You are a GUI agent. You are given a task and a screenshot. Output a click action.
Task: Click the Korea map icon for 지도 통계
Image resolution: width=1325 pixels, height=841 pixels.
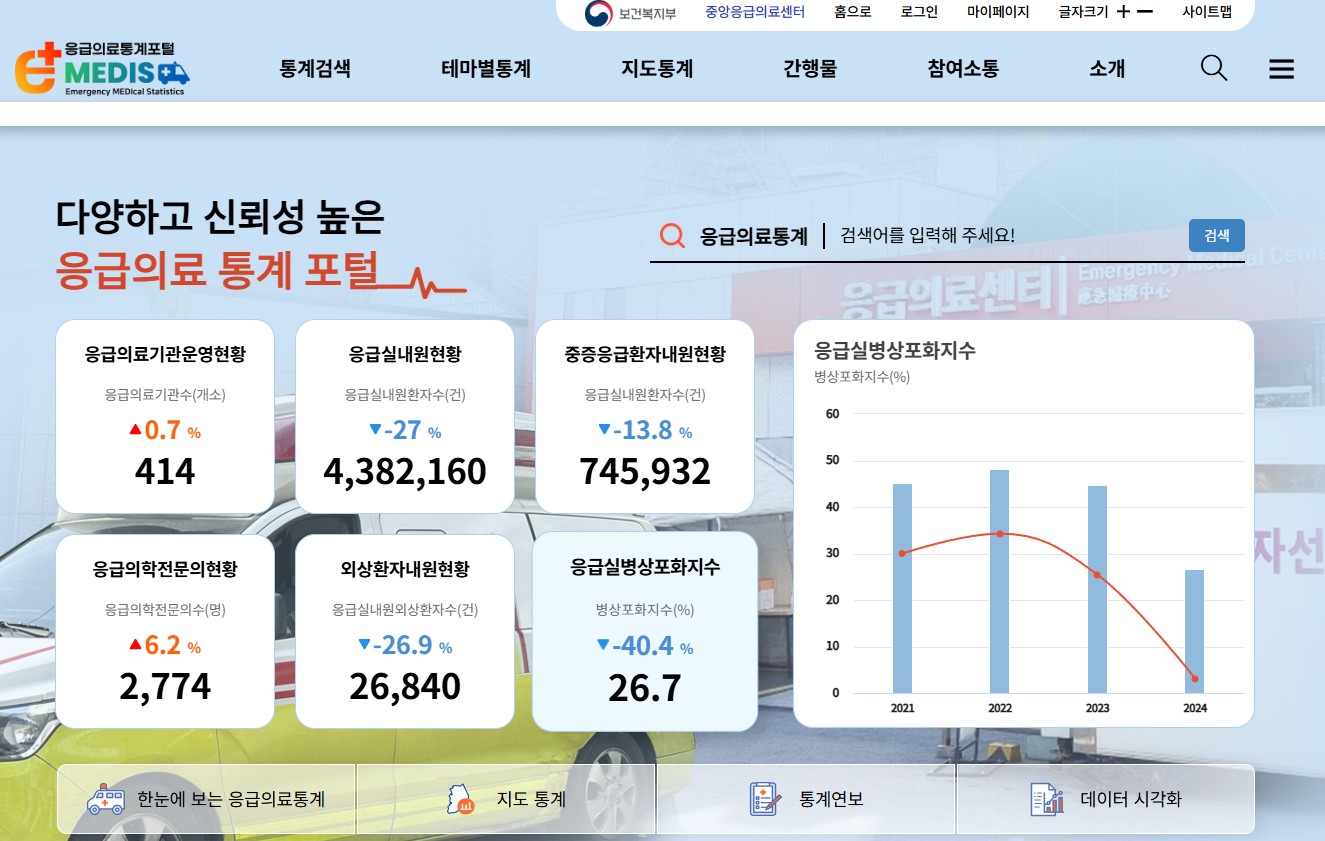[x=460, y=800]
